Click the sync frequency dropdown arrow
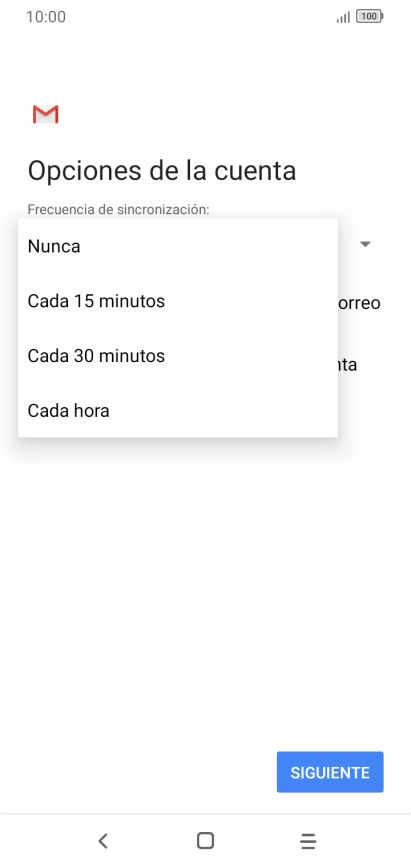Screen dimensions: 411x868 366,244
